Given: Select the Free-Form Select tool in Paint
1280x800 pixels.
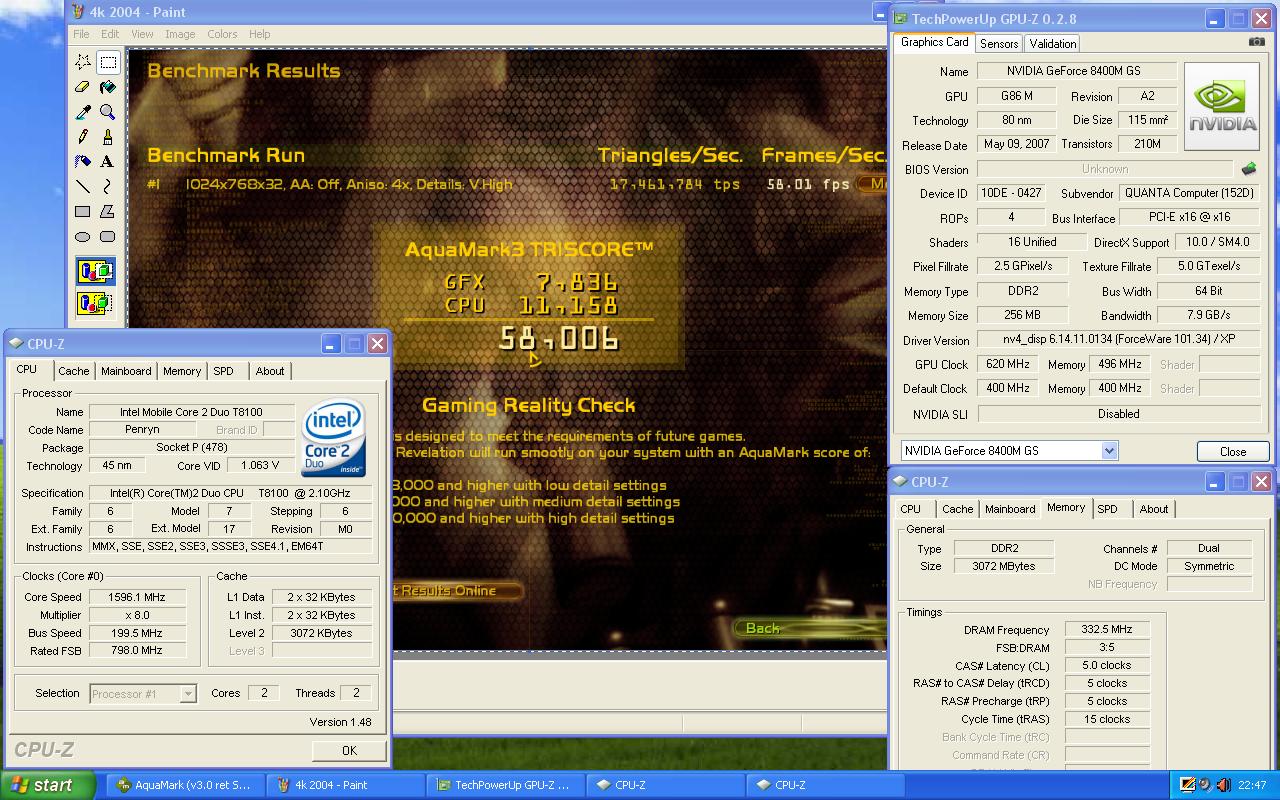Looking at the screenshot, I should click(83, 62).
